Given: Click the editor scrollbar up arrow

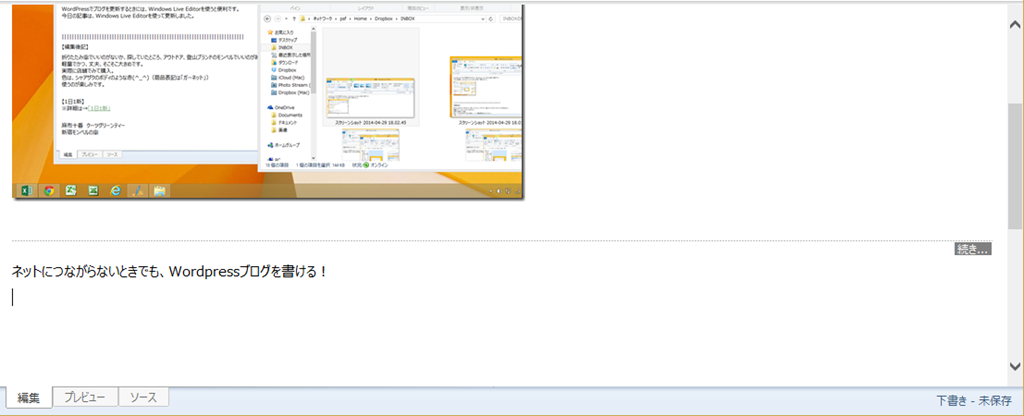Looking at the screenshot, I should (1015, 8).
